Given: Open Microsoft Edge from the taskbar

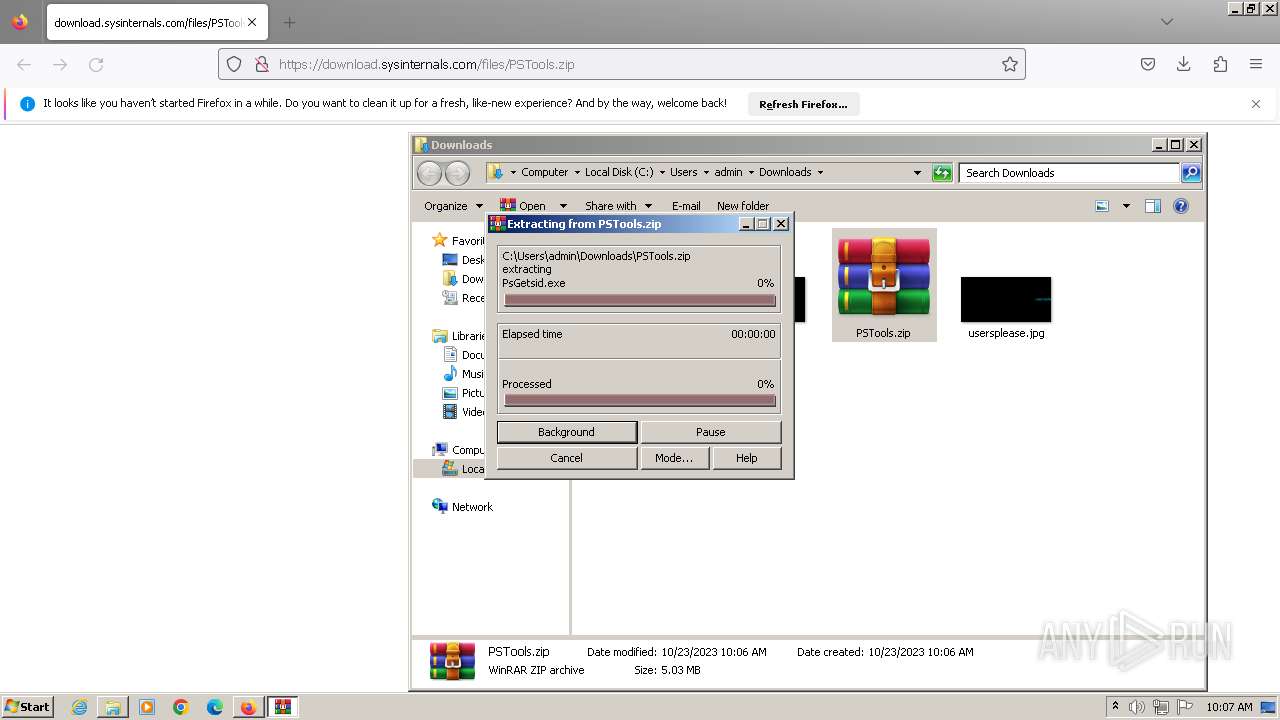Looking at the screenshot, I should pyautogui.click(x=215, y=707).
